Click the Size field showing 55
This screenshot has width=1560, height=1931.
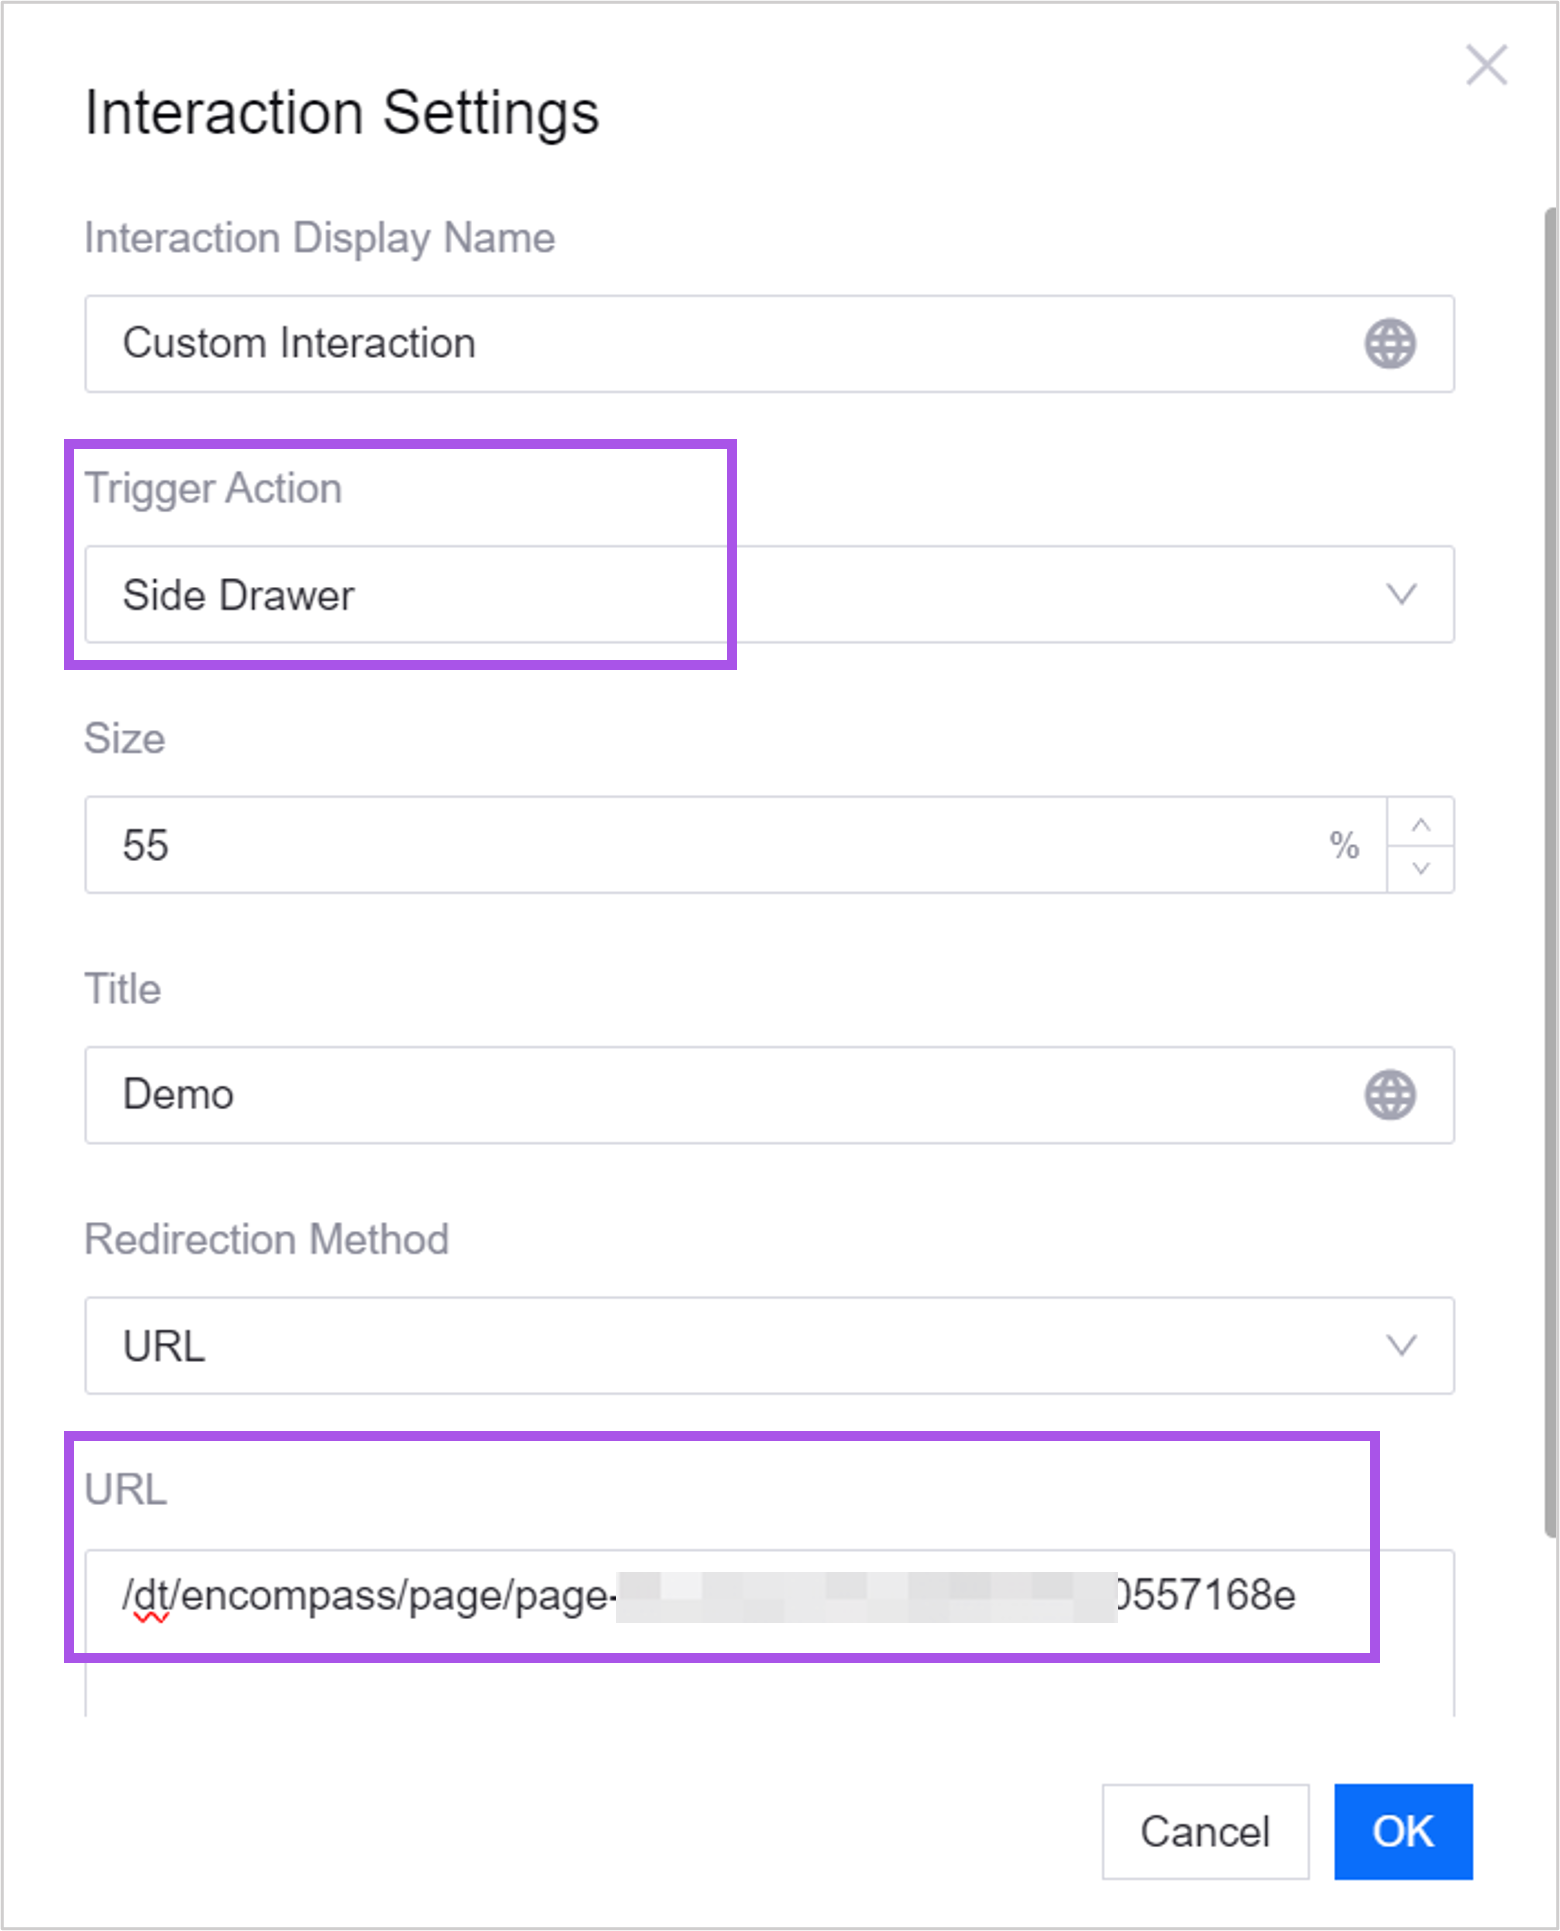point(700,845)
